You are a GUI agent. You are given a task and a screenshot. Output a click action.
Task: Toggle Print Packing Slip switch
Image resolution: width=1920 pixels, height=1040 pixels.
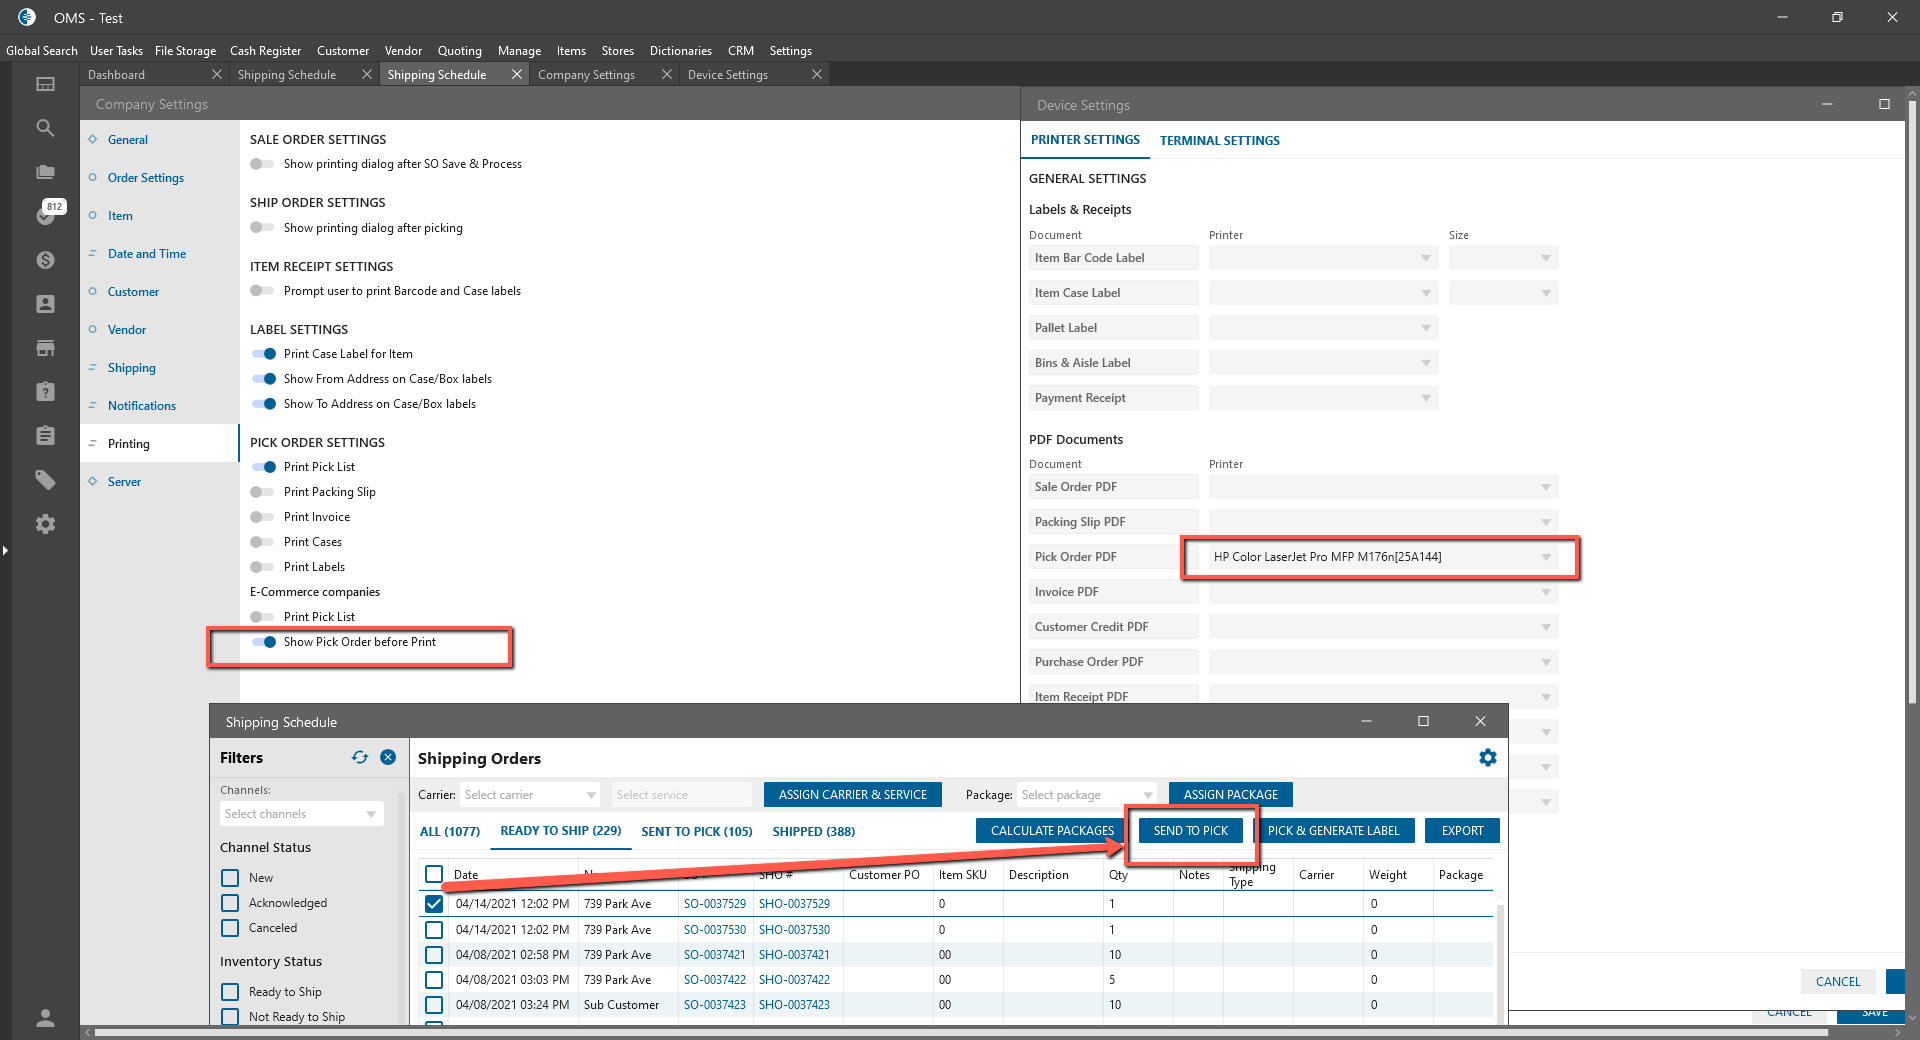click(263, 492)
